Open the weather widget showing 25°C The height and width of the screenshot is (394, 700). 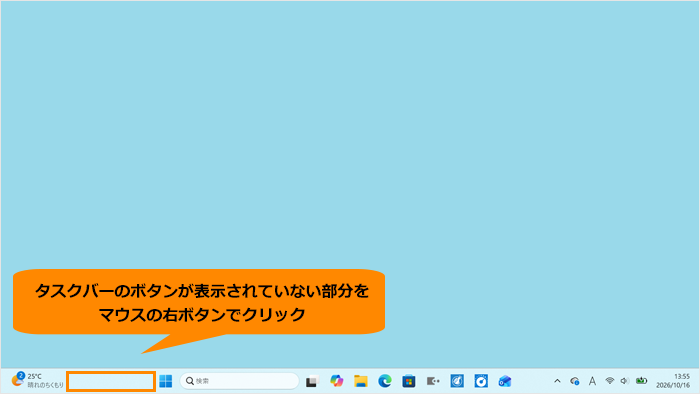pyautogui.click(x=37, y=381)
